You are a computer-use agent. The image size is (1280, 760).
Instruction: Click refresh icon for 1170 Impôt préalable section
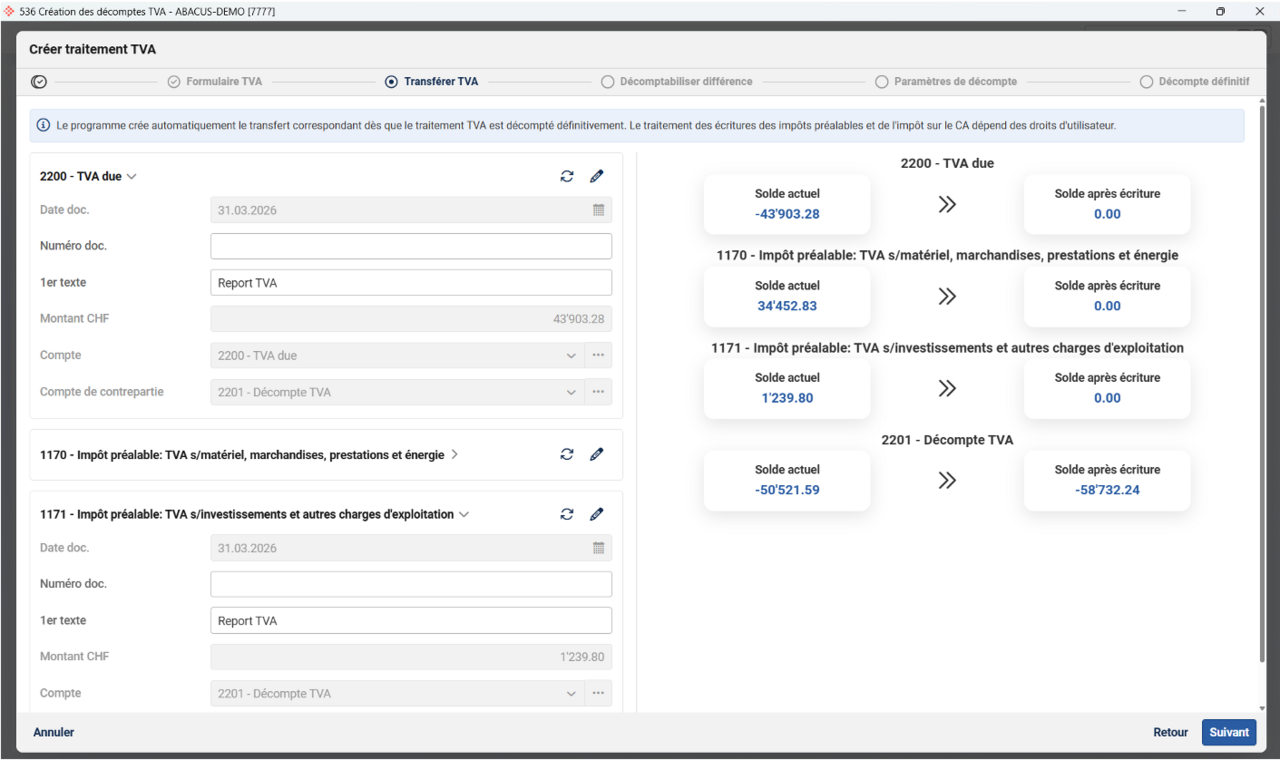pyautogui.click(x=567, y=454)
